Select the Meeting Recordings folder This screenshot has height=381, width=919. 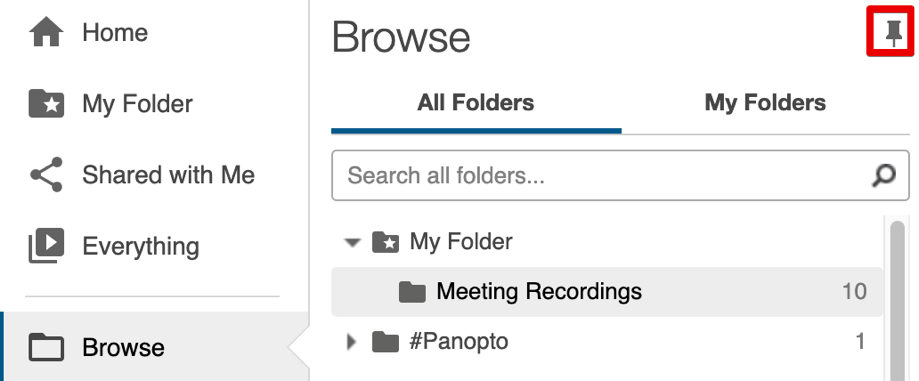[607, 291]
